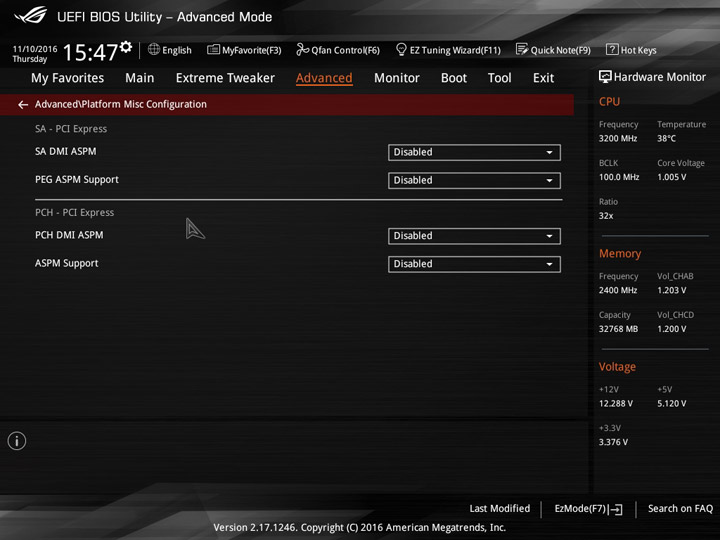Expand the ASPM Support dropdown
This screenshot has height=540, width=720.
pyautogui.click(x=474, y=264)
